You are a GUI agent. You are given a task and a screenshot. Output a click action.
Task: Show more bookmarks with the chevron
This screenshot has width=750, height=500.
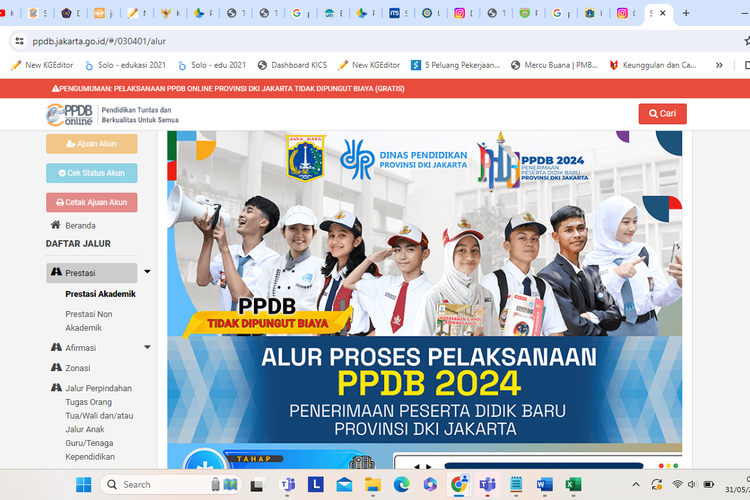[x=718, y=65]
